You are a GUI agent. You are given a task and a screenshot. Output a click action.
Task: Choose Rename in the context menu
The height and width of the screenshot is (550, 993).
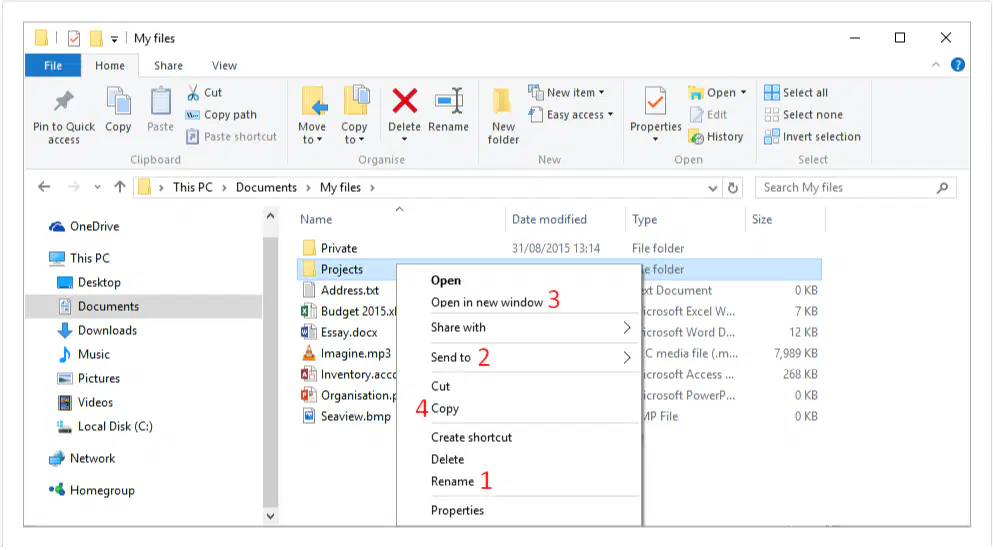tap(452, 482)
